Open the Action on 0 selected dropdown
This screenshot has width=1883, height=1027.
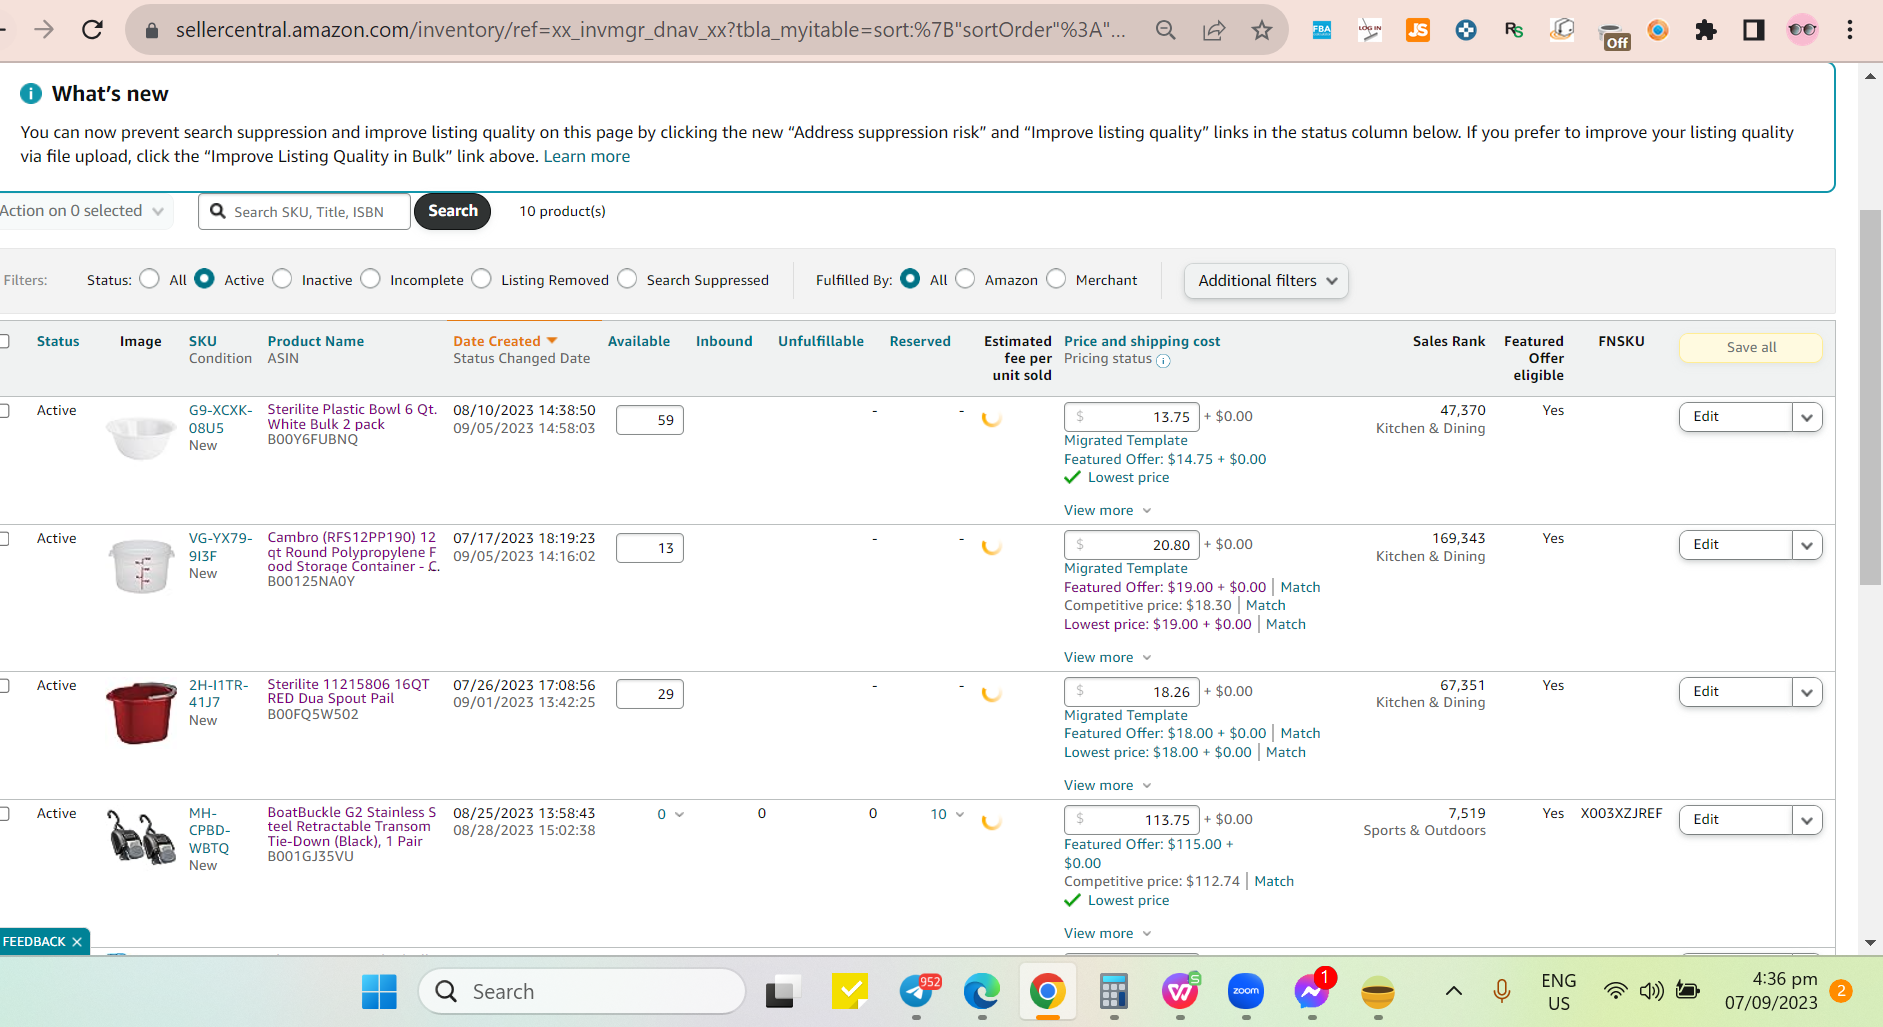click(84, 211)
